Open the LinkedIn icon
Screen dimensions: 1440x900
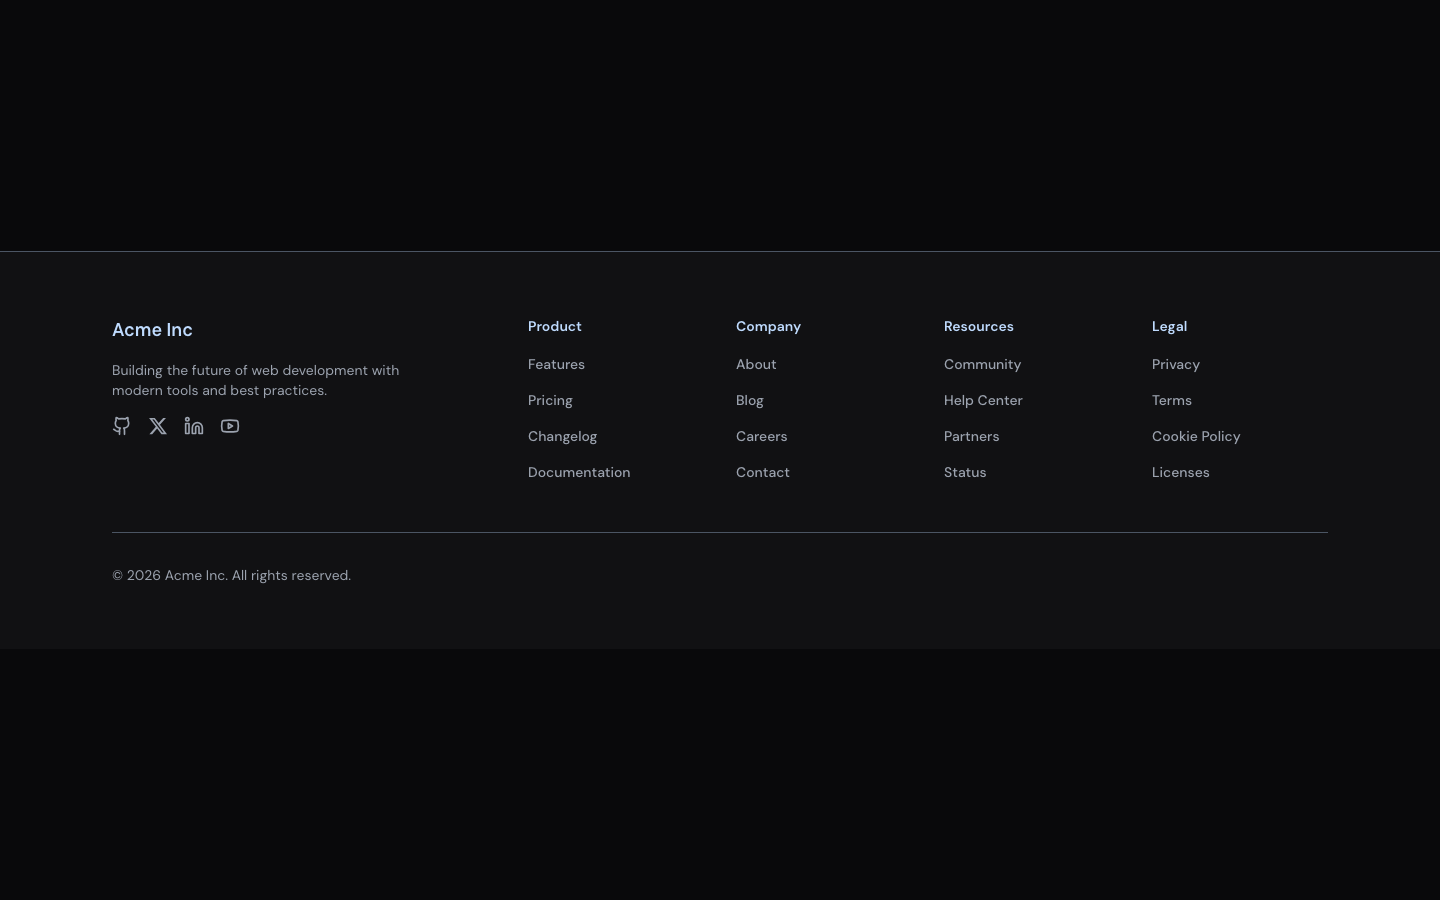pos(193,426)
